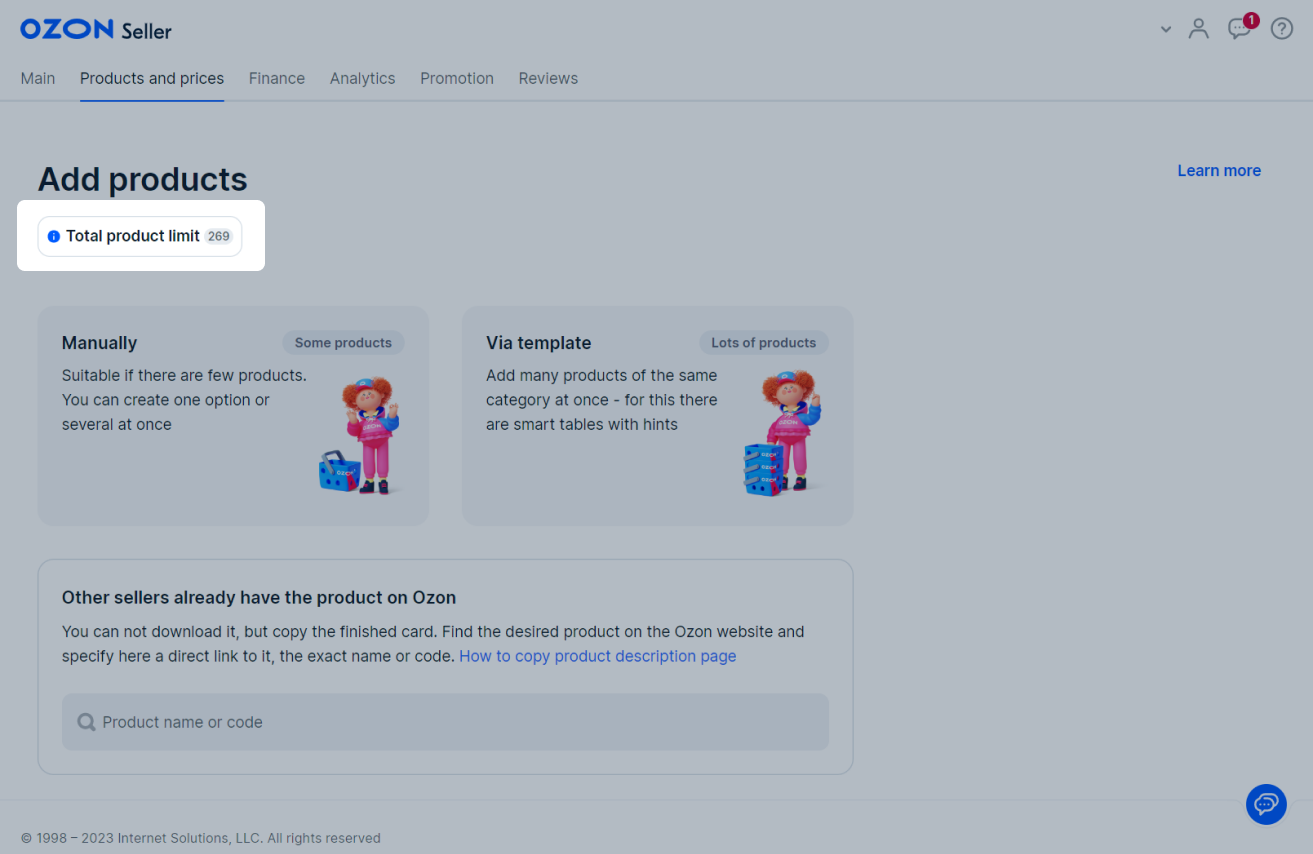Go to the Promotion section
1313x854 pixels.
[x=456, y=78]
